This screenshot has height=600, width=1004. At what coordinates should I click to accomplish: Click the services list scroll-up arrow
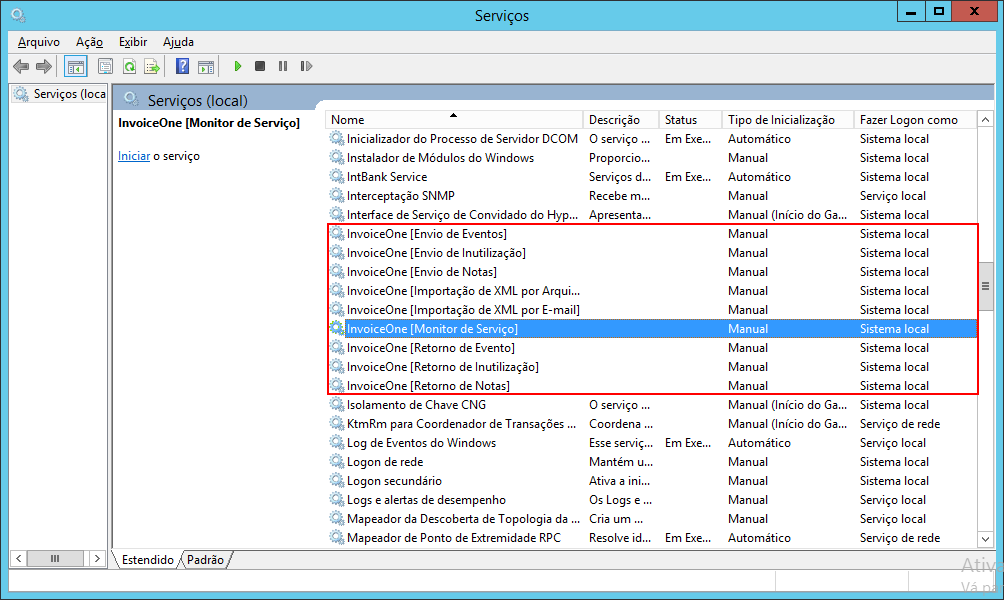pyautogui.click(x=985, y=120)
